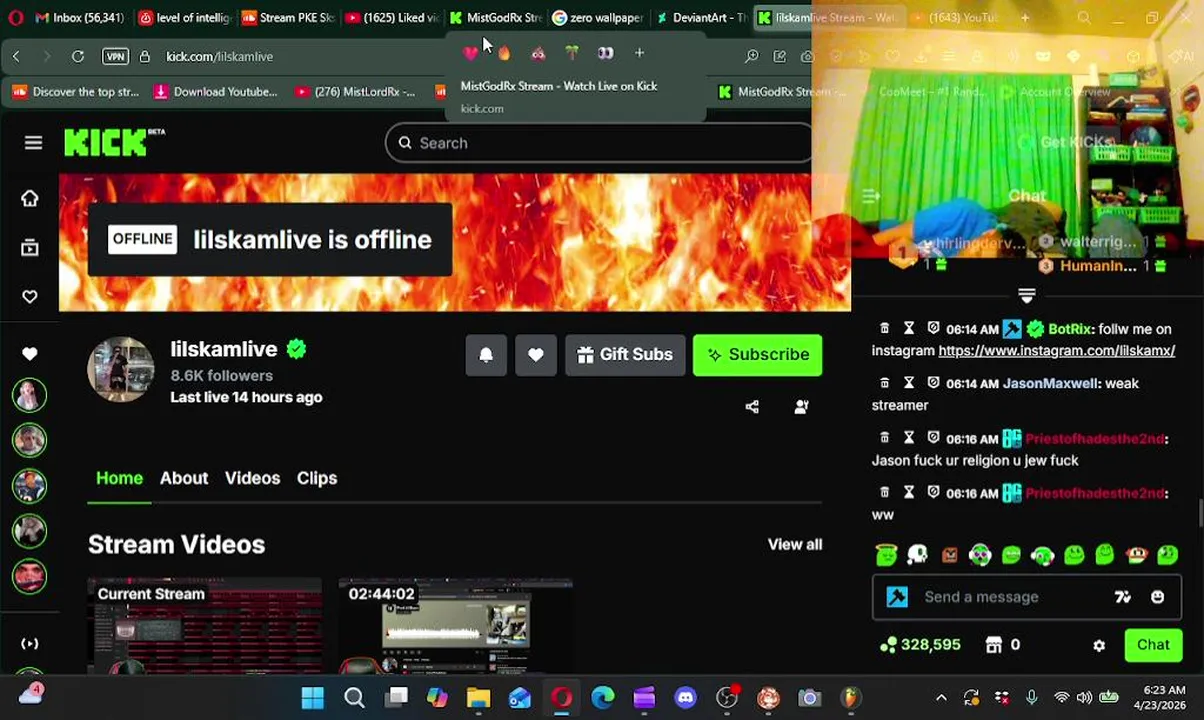
Task: Open the Videos tab
Action: 252,478
